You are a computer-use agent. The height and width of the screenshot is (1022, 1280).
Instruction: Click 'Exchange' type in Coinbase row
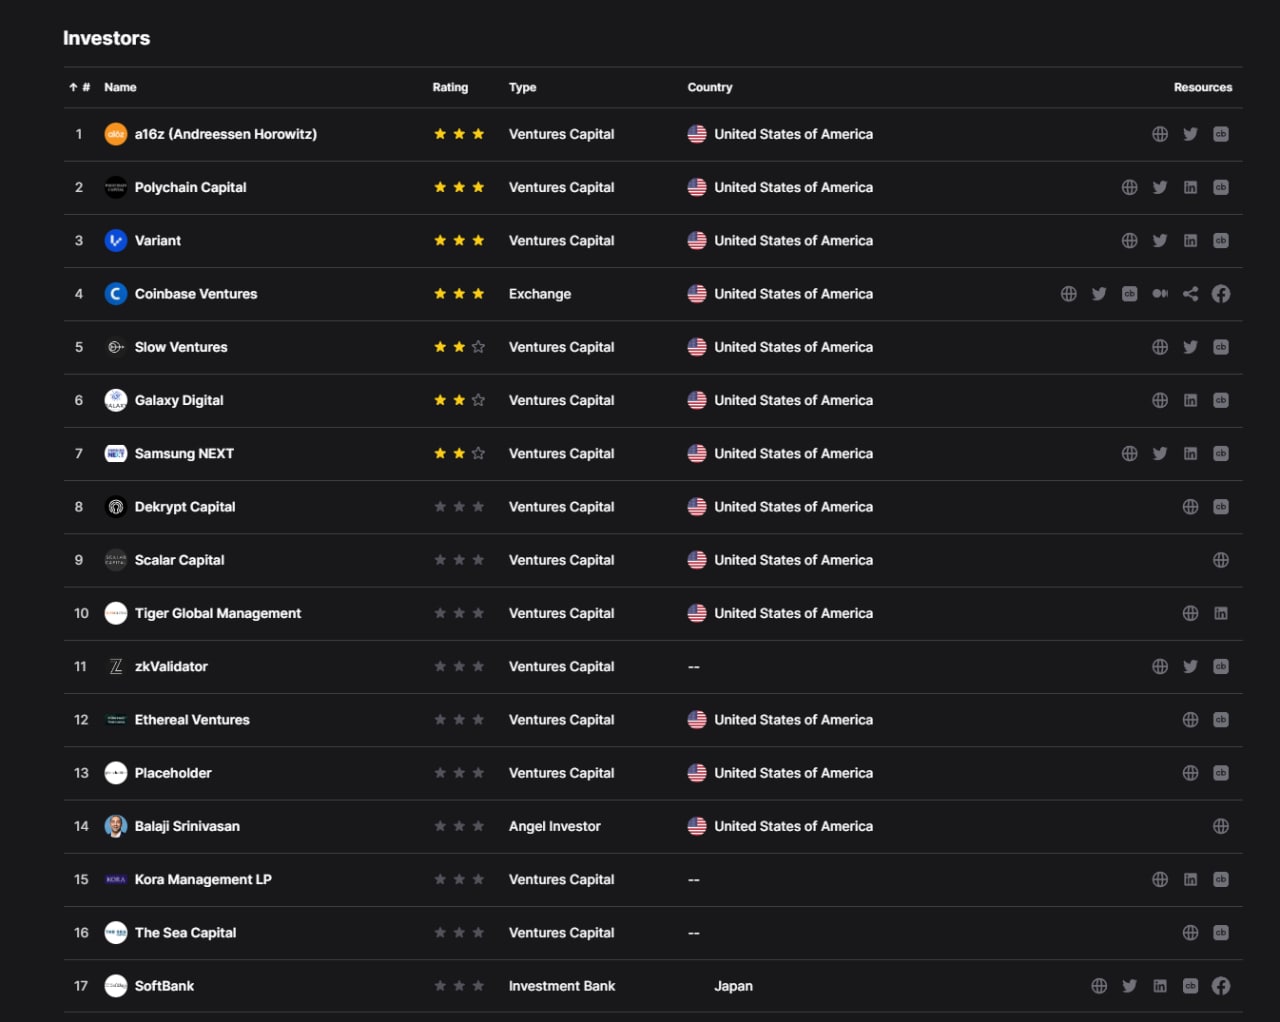click(x=540, y=294)
